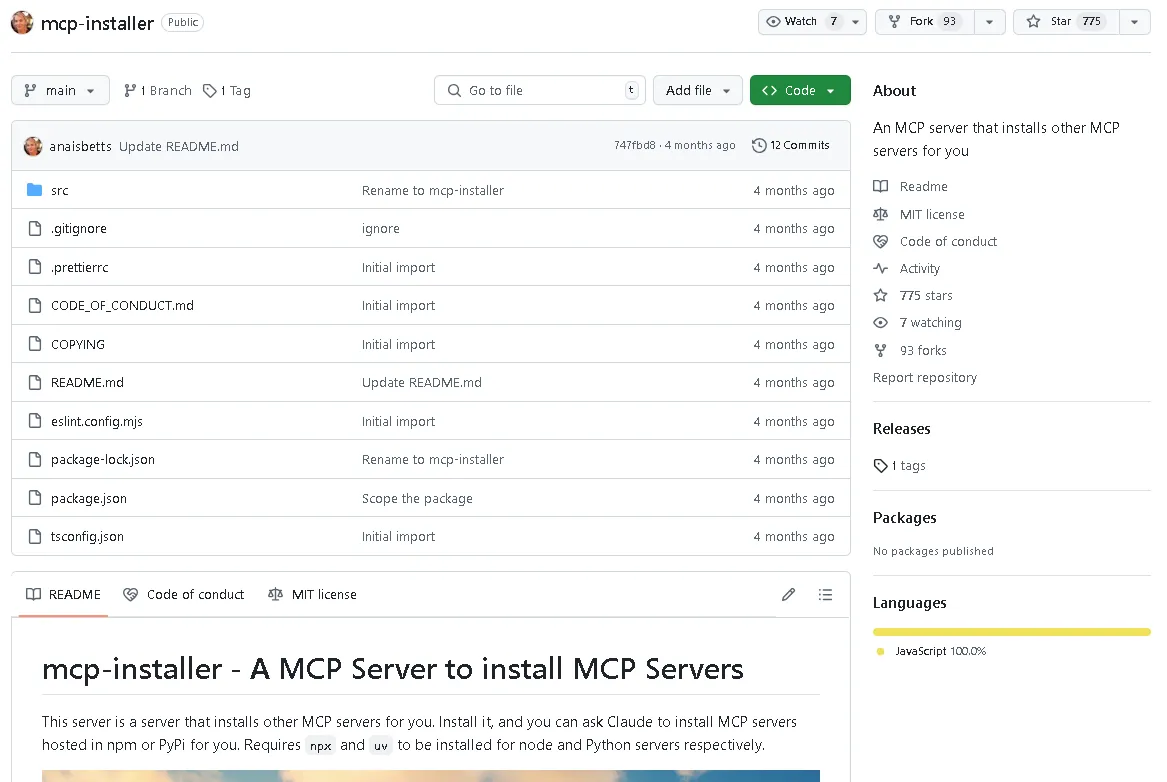The width and height of the screenshot is (1167, 782).
Task: Open the Scope the package commit message
Action: point(417,499)
